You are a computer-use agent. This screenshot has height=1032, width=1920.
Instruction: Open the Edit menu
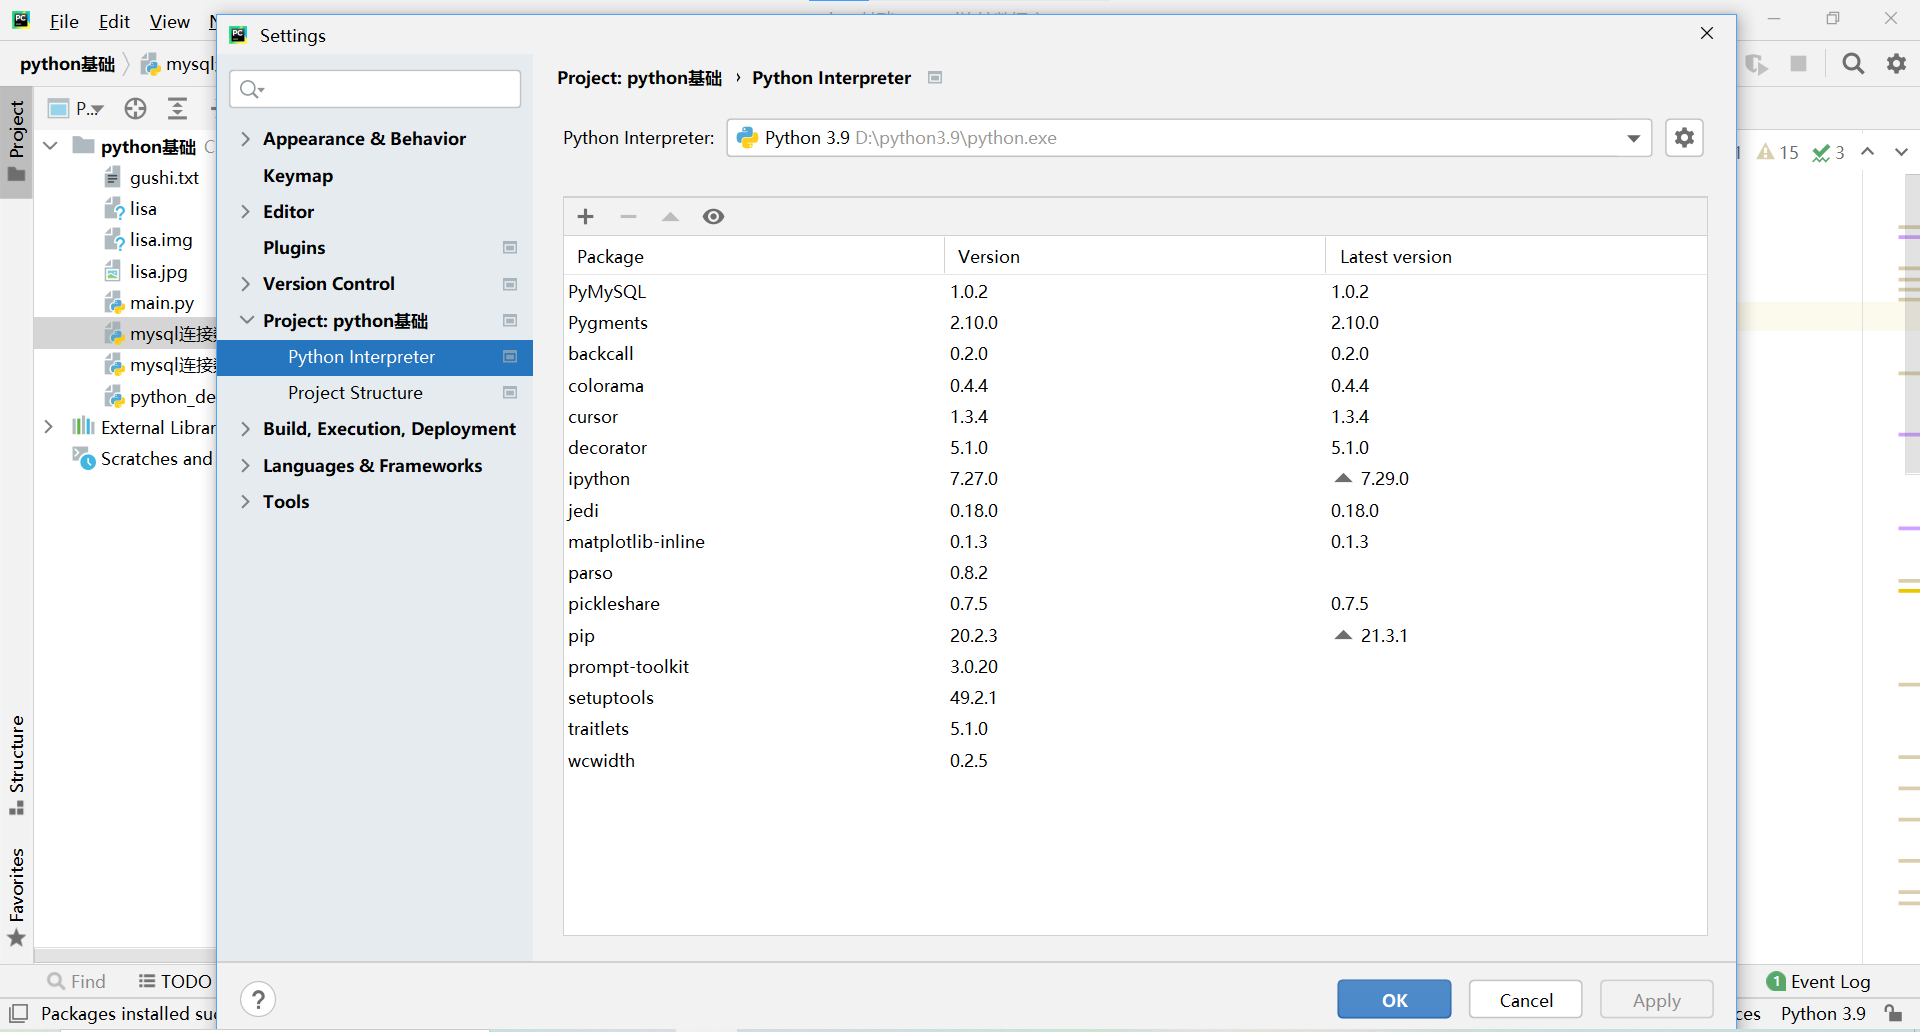click(114, 22)
